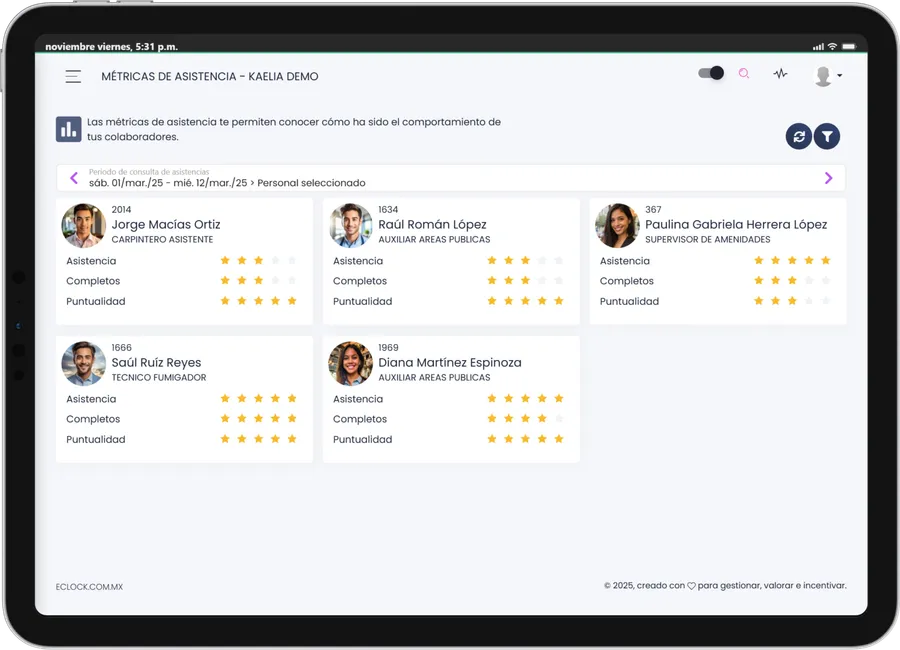Click the bar chart metrics icon

pyautogui.click(x=68, y=129)
